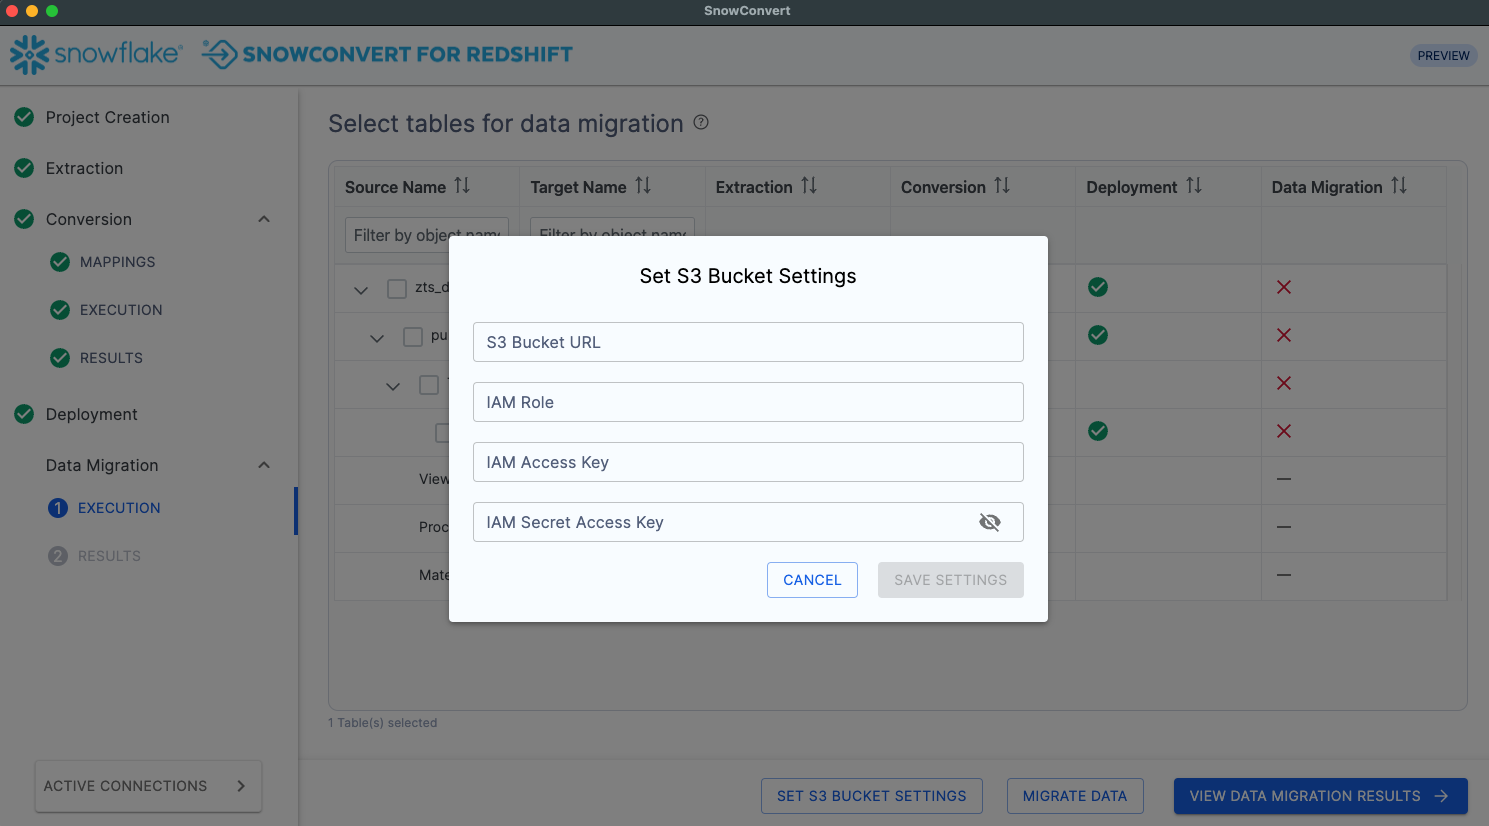
Task: Toggle visibility of IAM Secret Access Key
Action: pyautogui.click(x=989, y=522)
